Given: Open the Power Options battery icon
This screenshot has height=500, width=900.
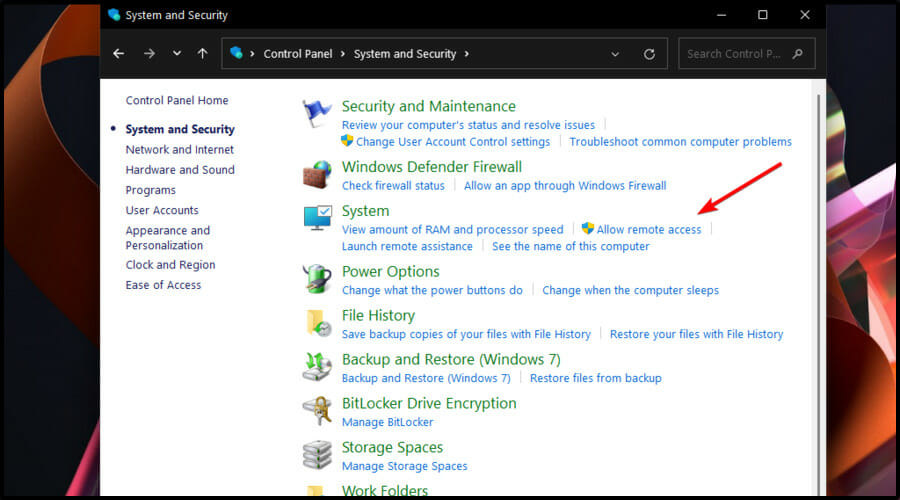Looking at the screenshot, I should pos(317,279).
